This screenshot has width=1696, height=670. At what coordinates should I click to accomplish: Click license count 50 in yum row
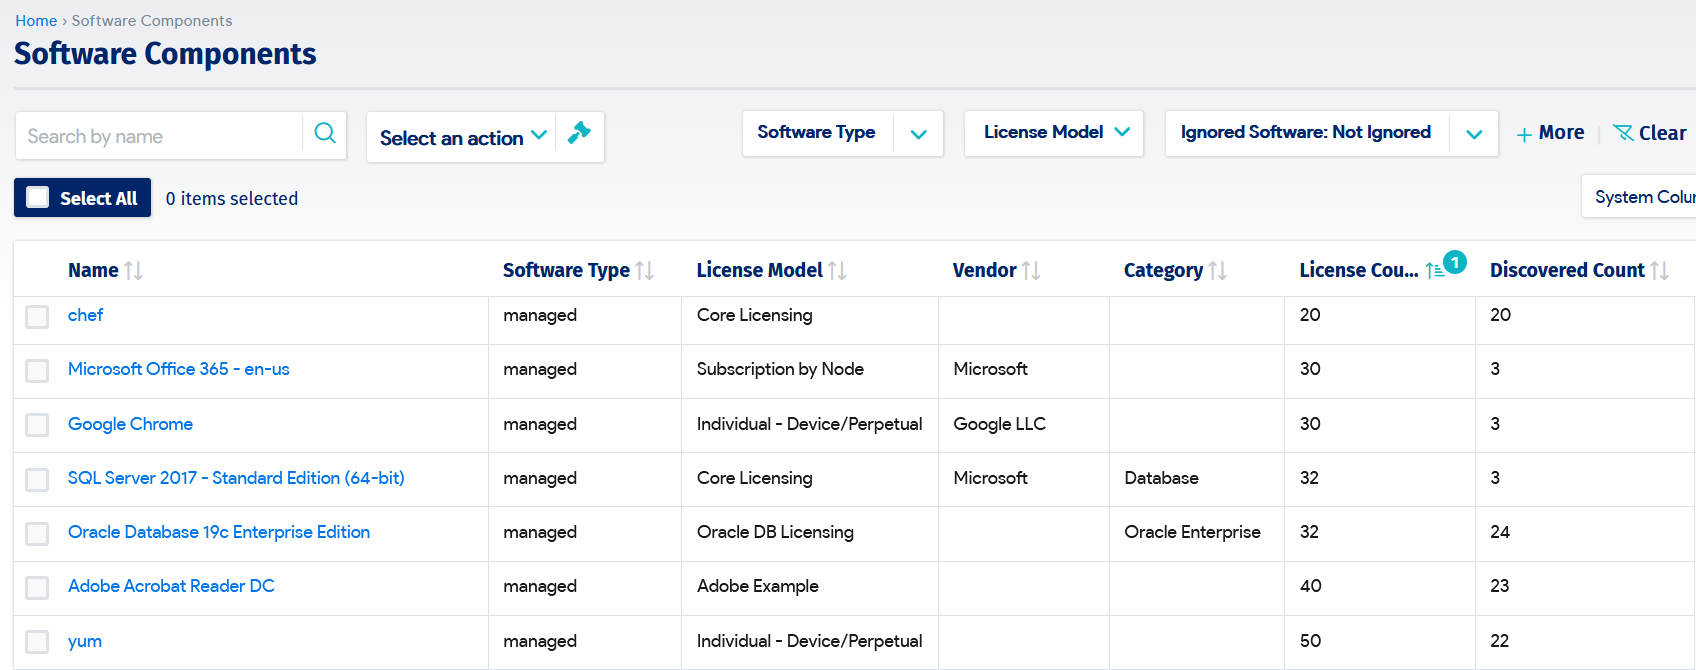[1310, 641]
